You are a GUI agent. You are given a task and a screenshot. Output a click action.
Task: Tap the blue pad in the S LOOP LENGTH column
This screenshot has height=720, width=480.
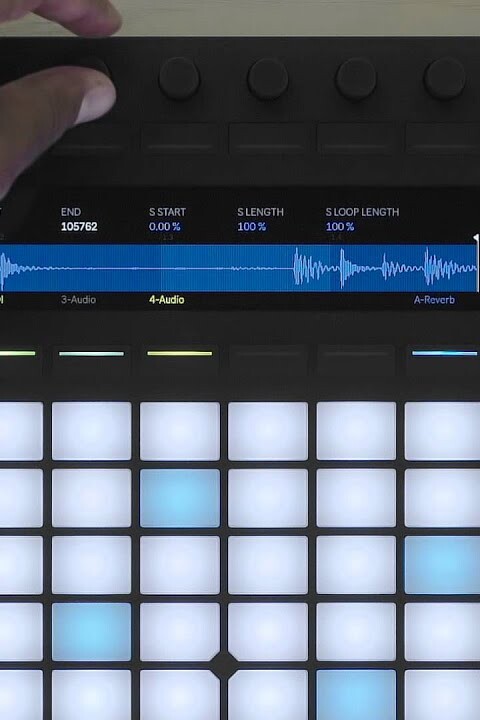[356, 695]
